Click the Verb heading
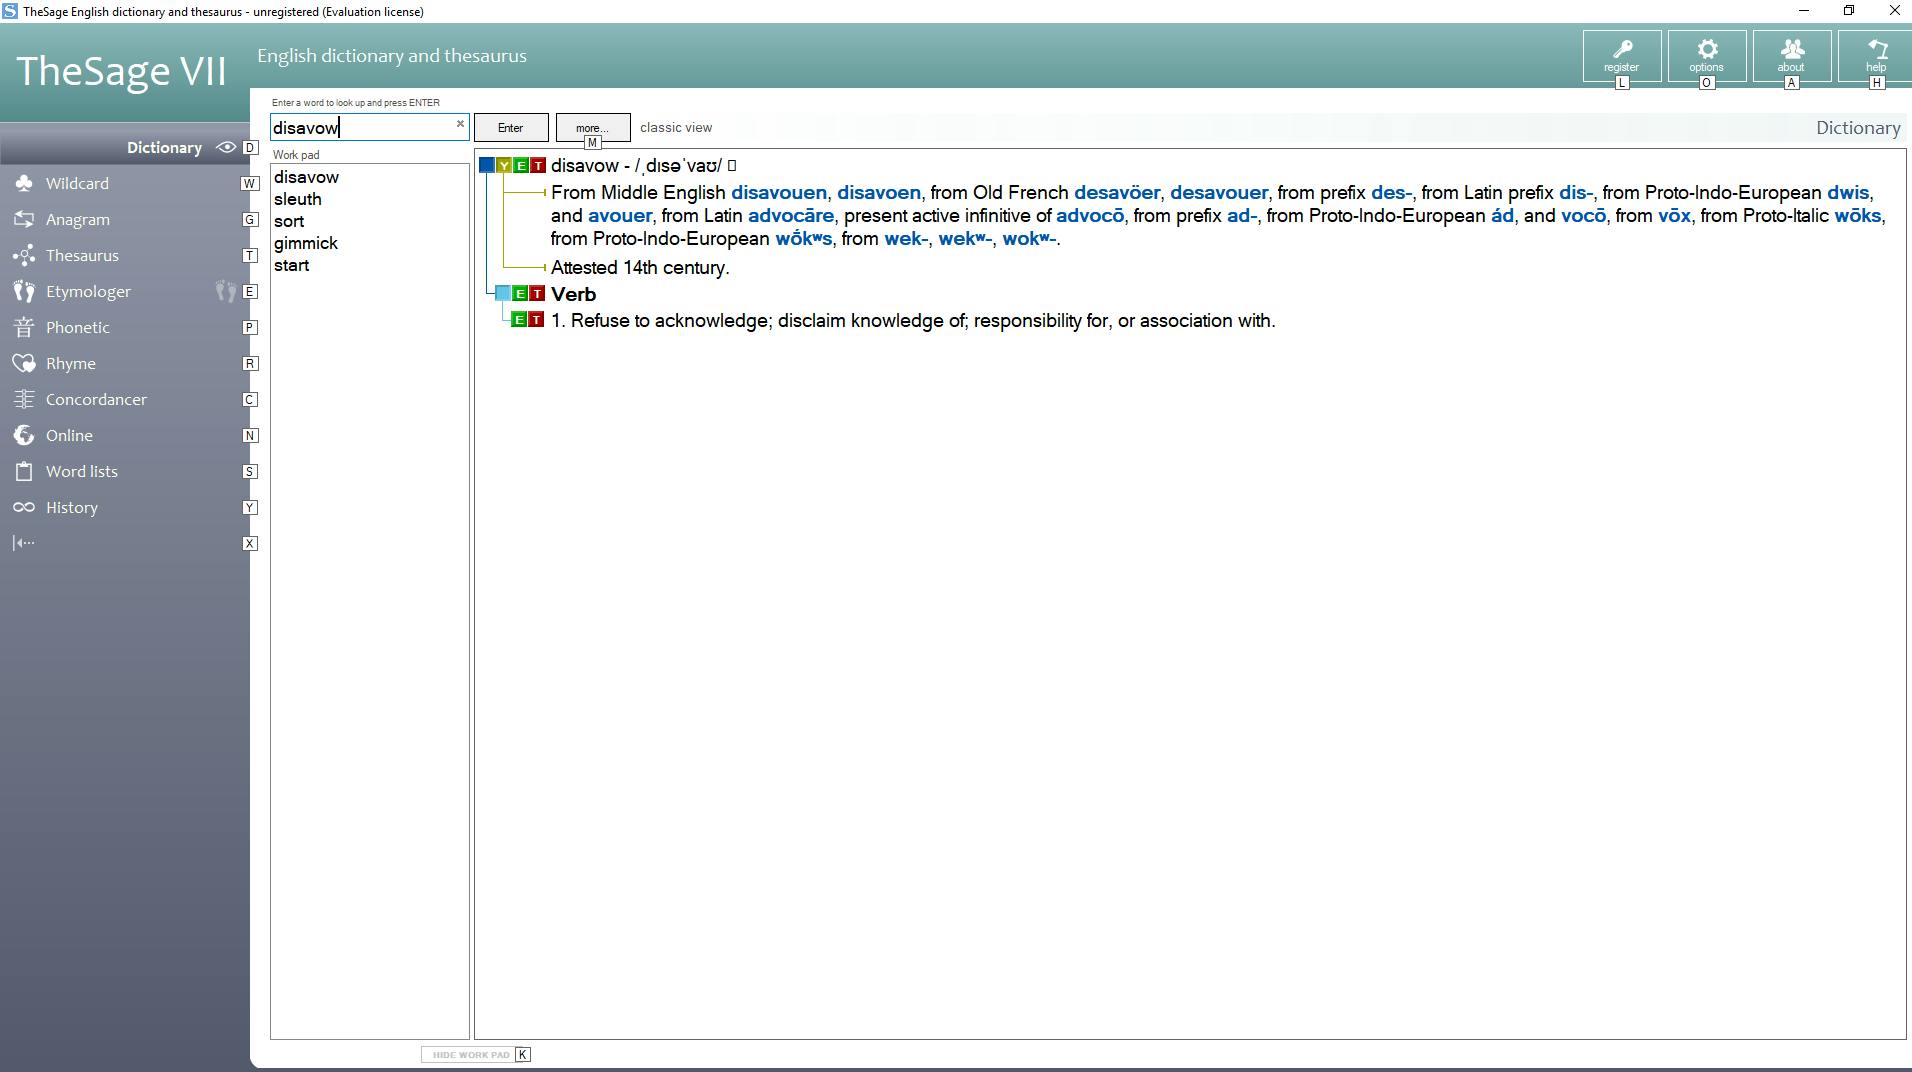This screenshot has width=1912, height=1072. point(573,294)
